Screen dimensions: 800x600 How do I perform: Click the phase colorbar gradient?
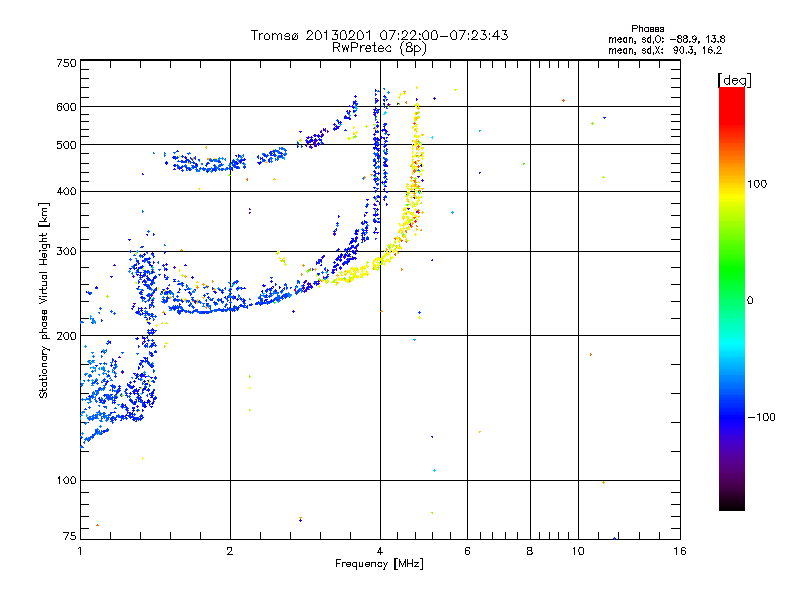tap(732, 298)
